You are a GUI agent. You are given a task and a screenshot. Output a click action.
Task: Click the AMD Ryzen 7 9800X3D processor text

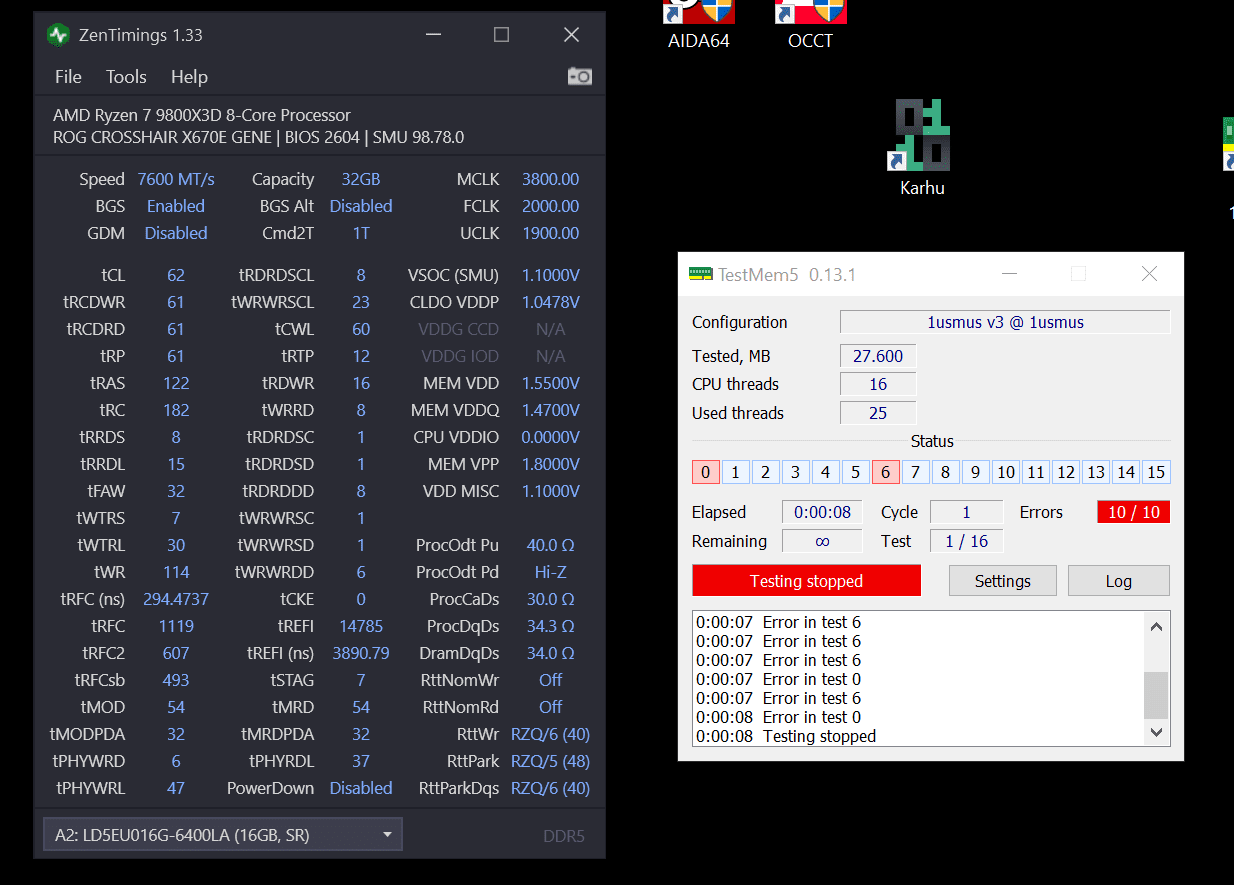click(x=202, y=115)
